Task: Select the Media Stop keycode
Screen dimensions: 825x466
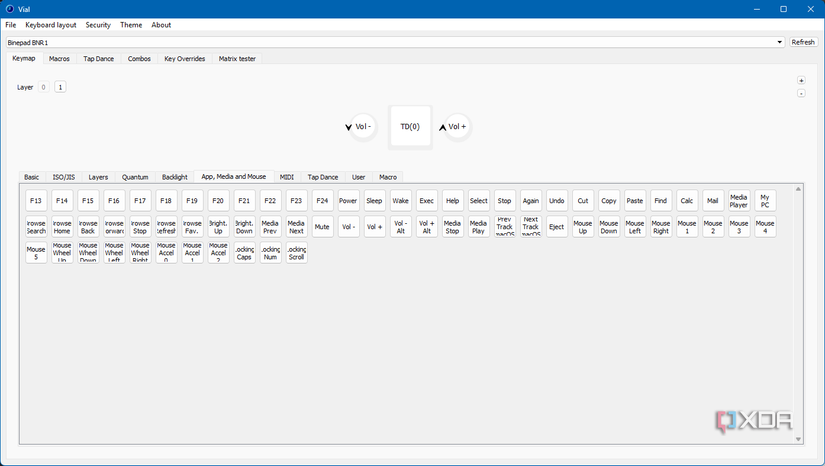Action: pyautogui.click(x=452, y=227)
